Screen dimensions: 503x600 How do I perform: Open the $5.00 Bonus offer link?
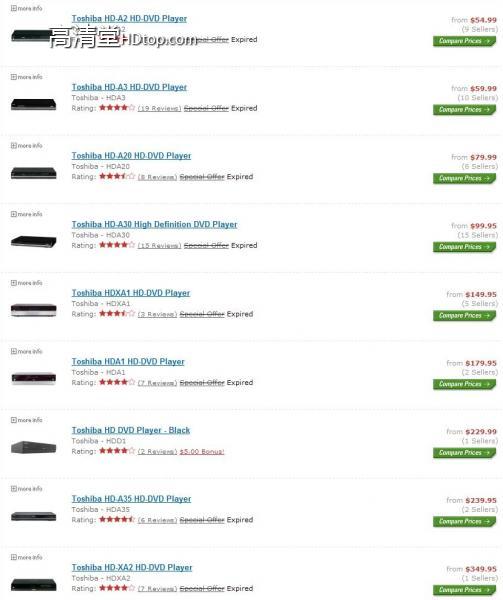[x=202, y=452]
